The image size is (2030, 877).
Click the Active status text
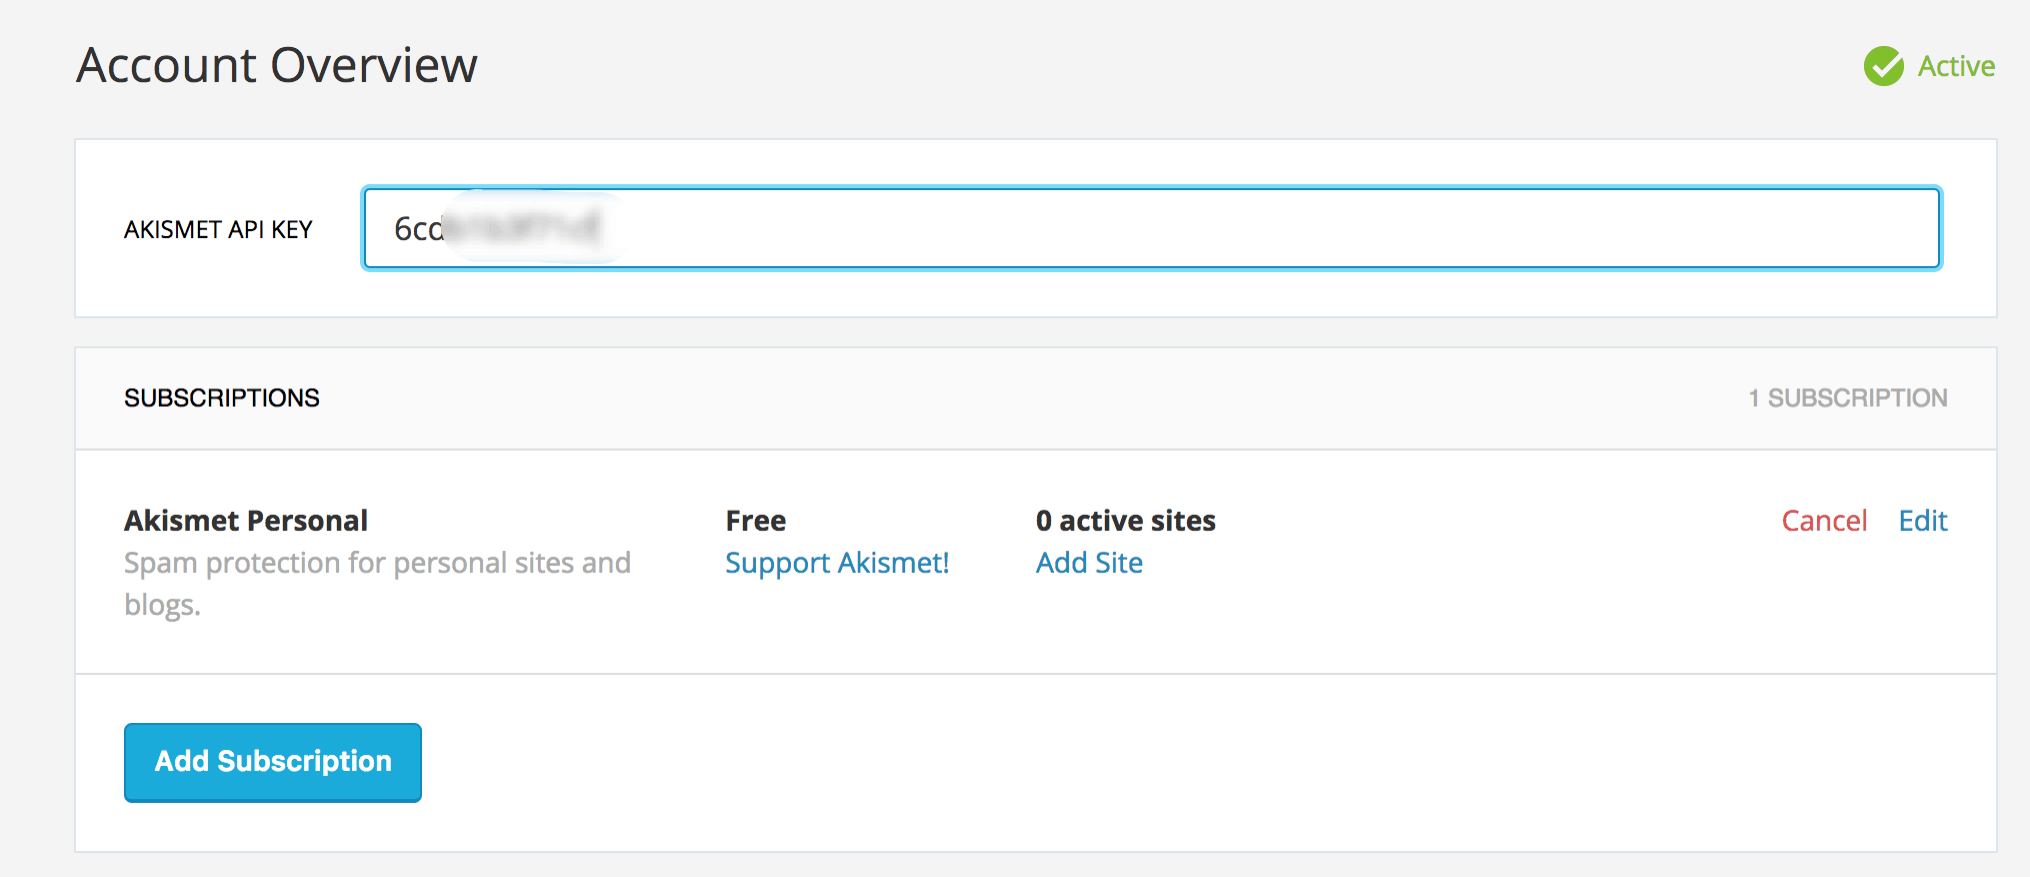pos(1956,67)
